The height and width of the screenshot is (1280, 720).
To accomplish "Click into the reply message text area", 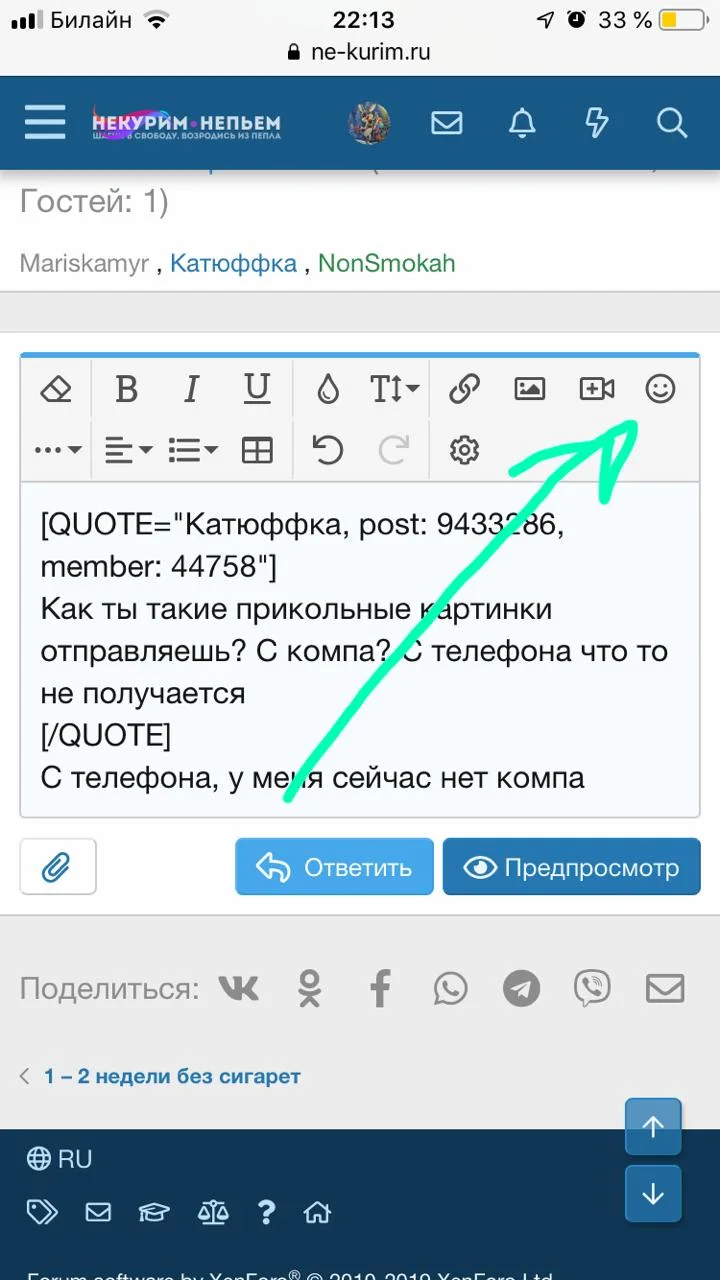I will click(x=360, y=650).
